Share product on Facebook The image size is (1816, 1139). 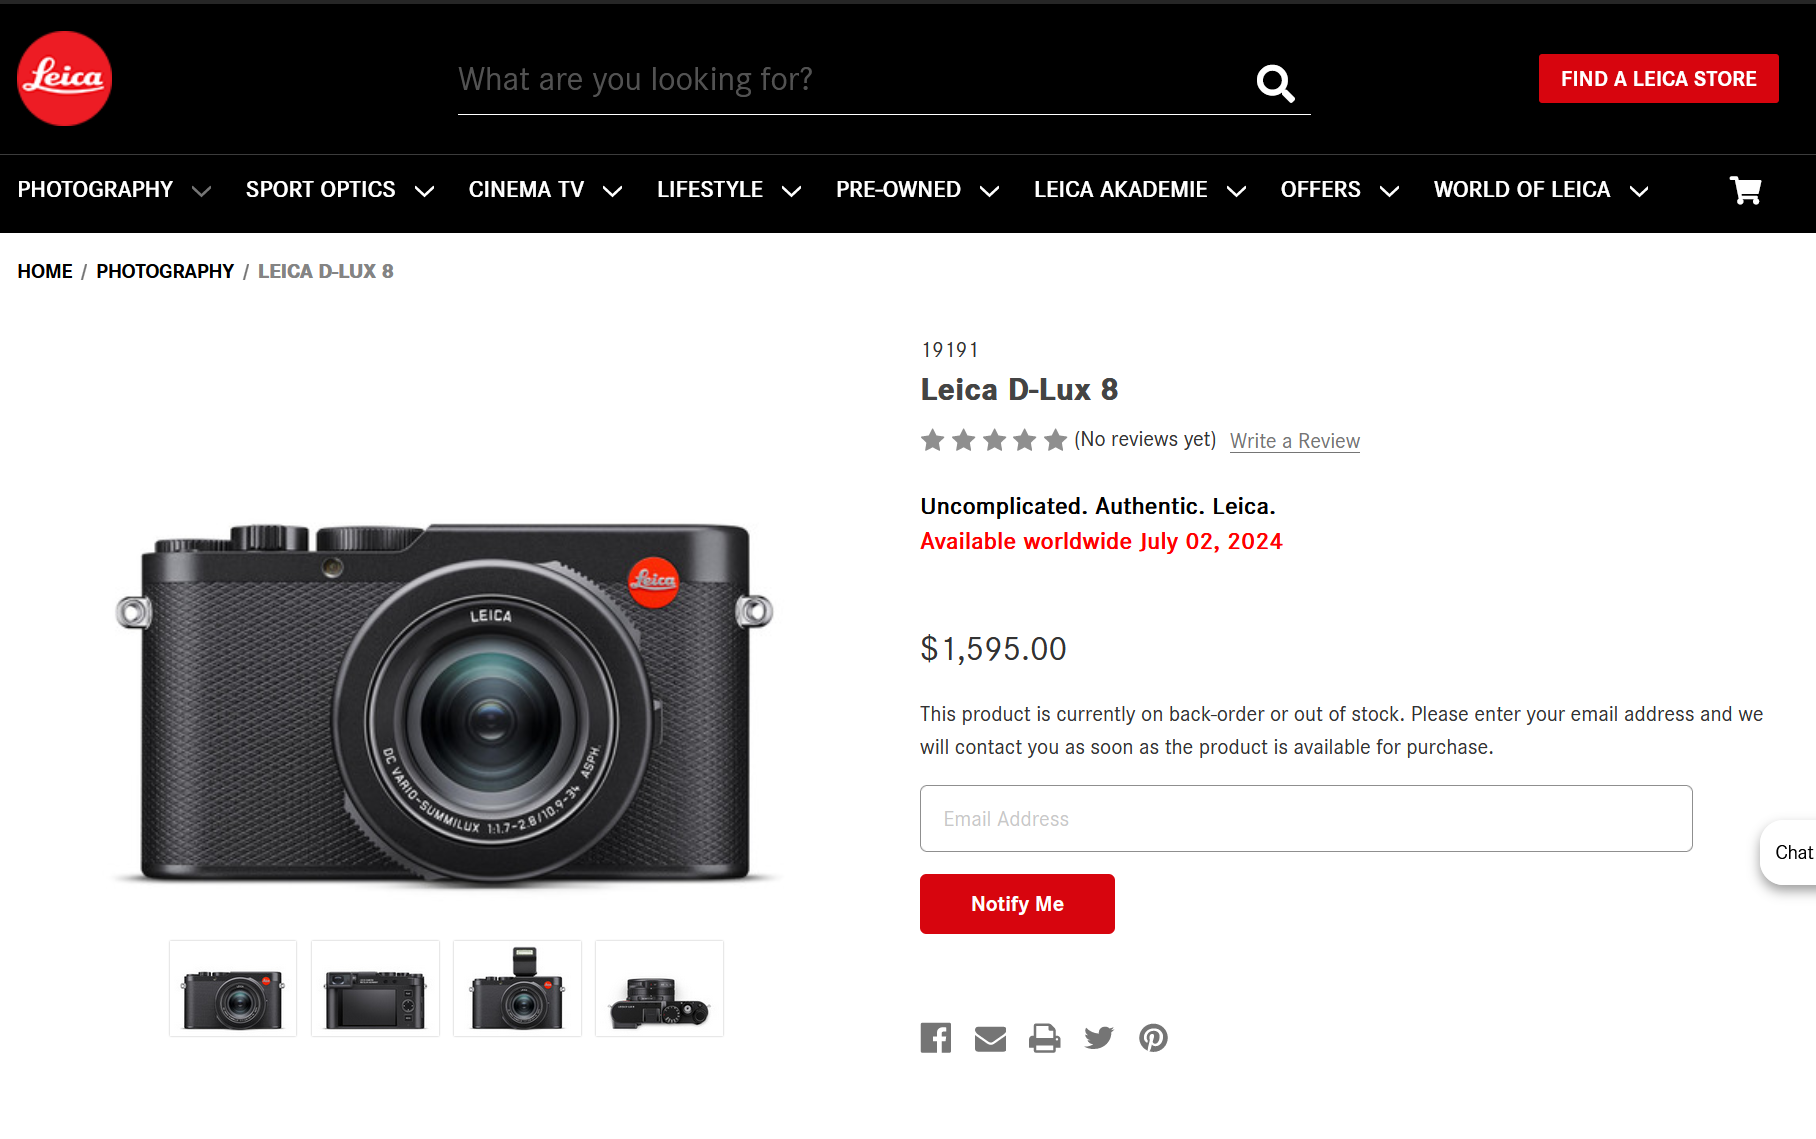[x=936, y=1038]
